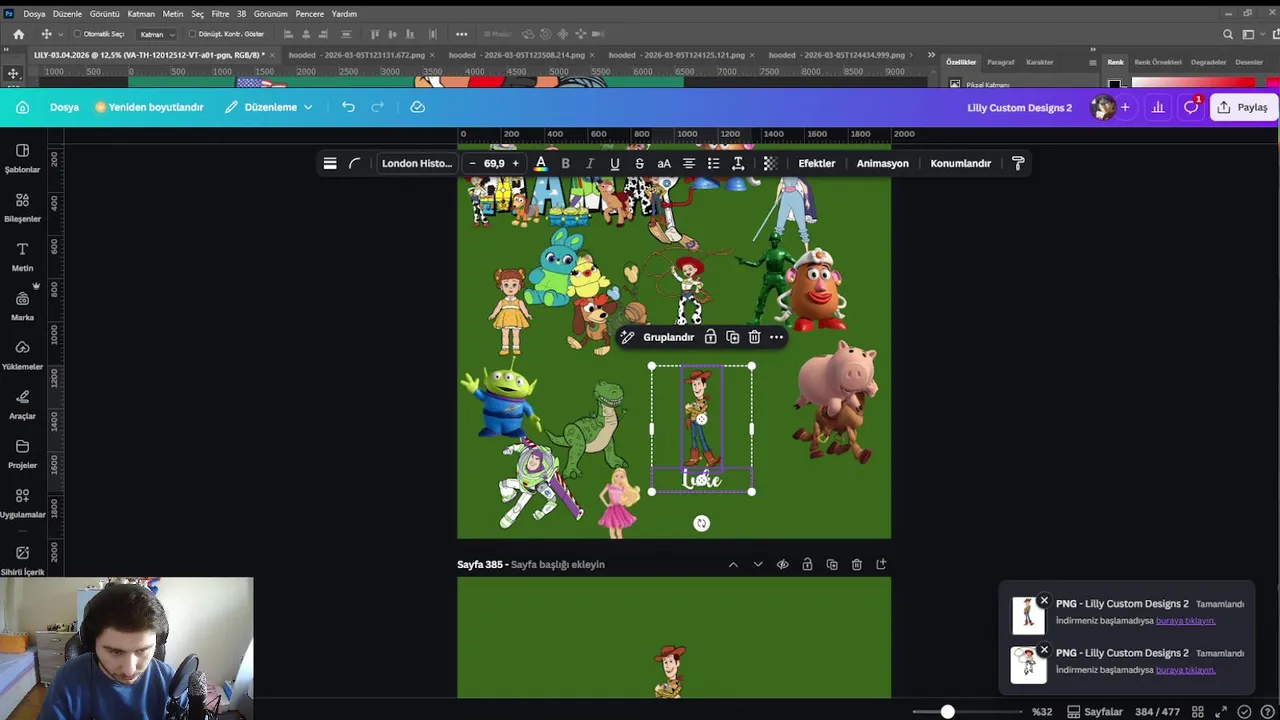Click Paylaş share button
This screenshot has height=720, width=1280.
coord(1243,107)
